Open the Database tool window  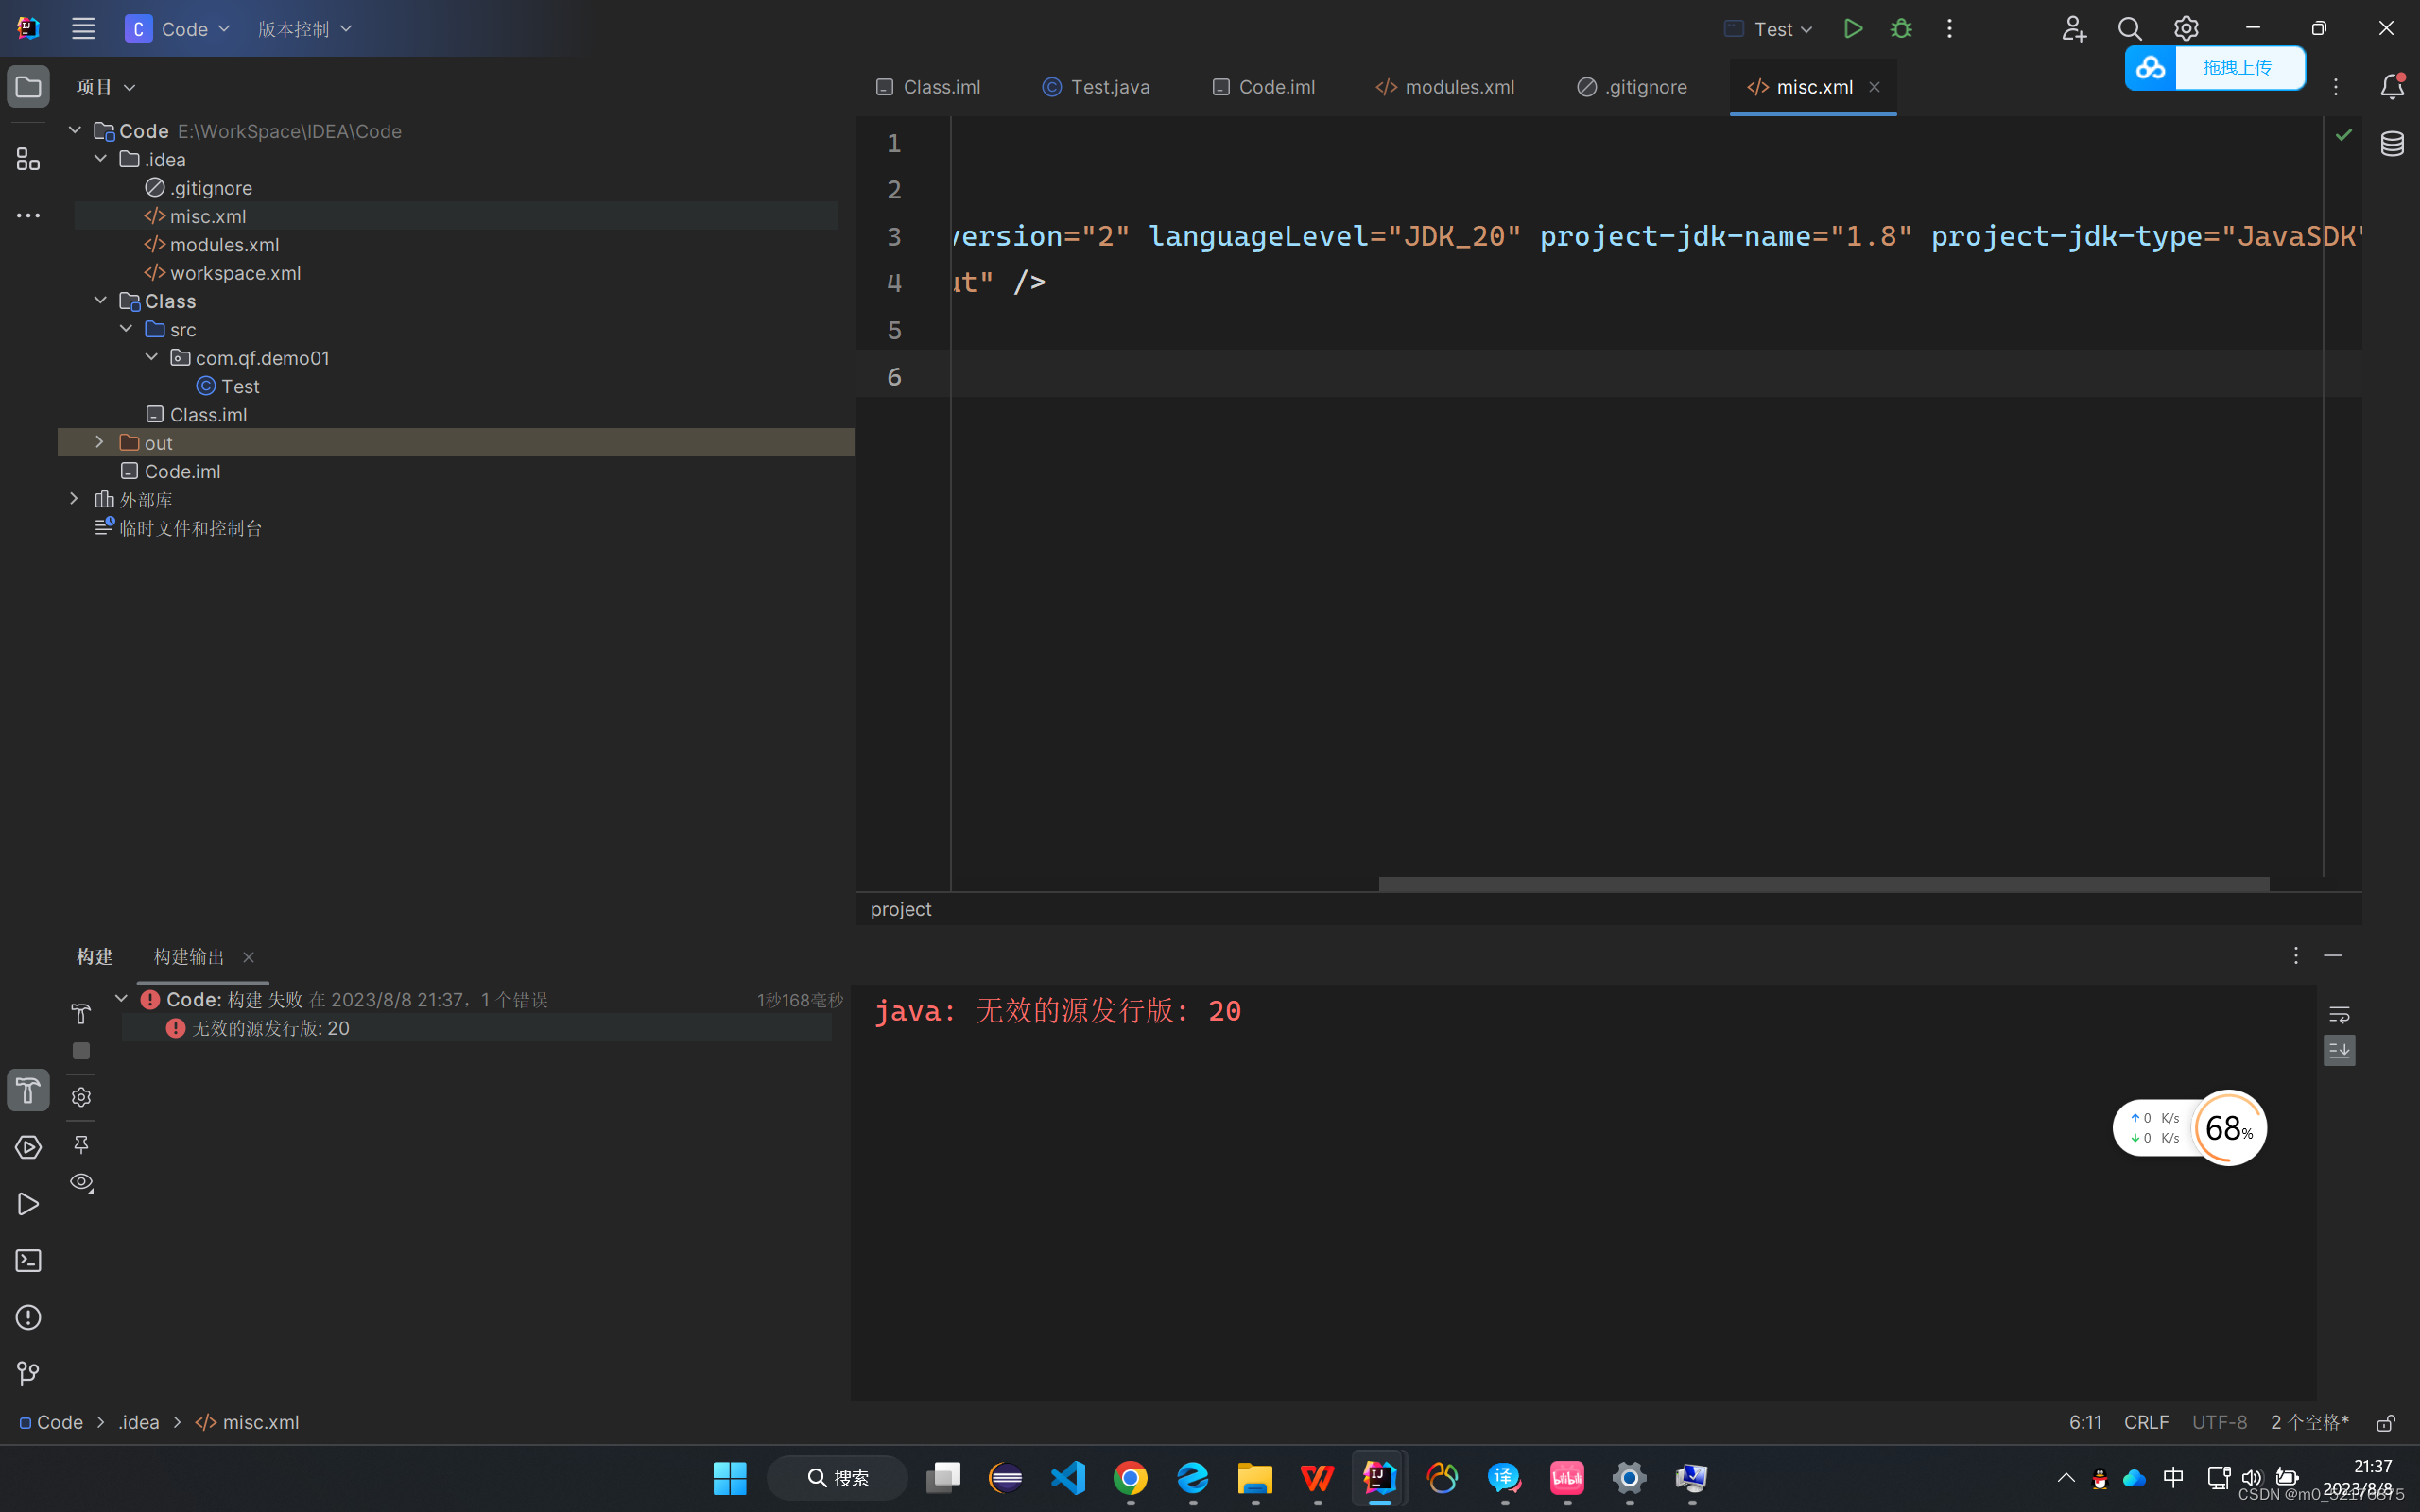pyautogui.click(x=2392, y=144)
